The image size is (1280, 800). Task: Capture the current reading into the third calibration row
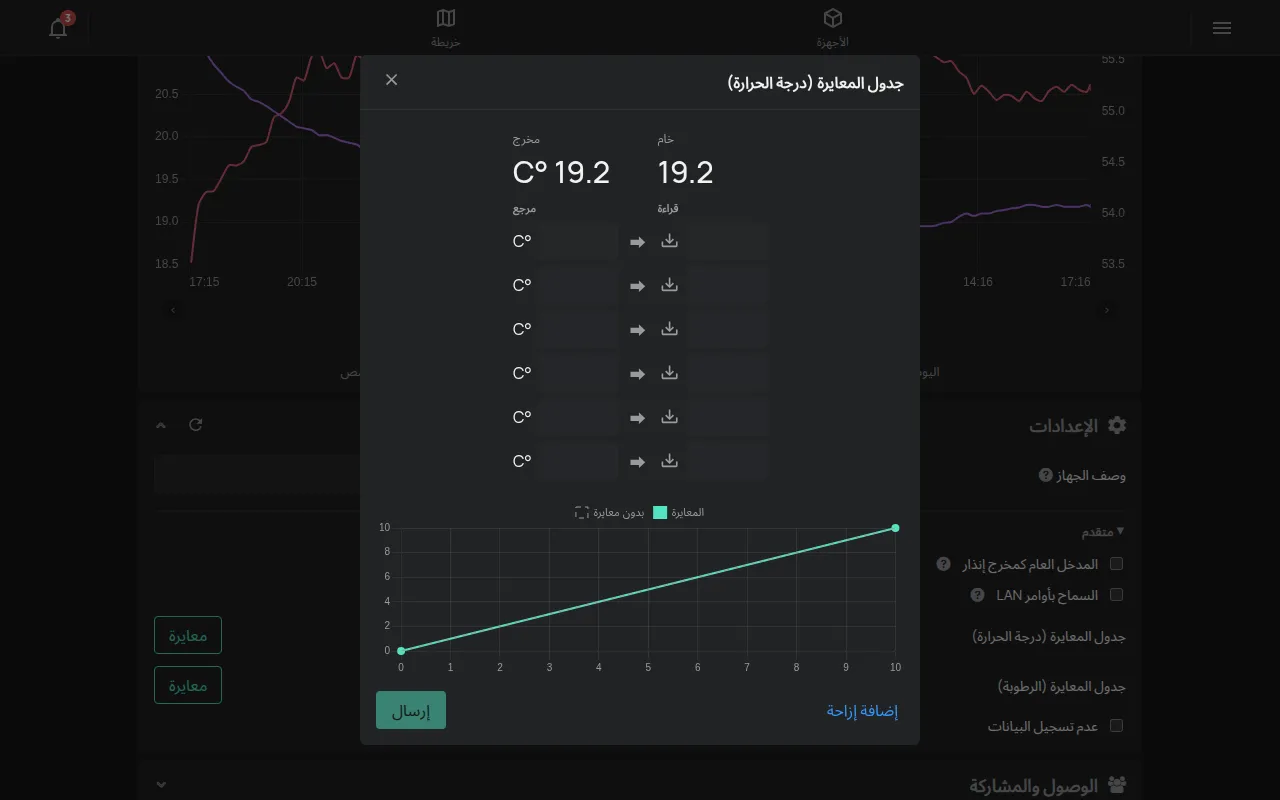tap(670, 329)
